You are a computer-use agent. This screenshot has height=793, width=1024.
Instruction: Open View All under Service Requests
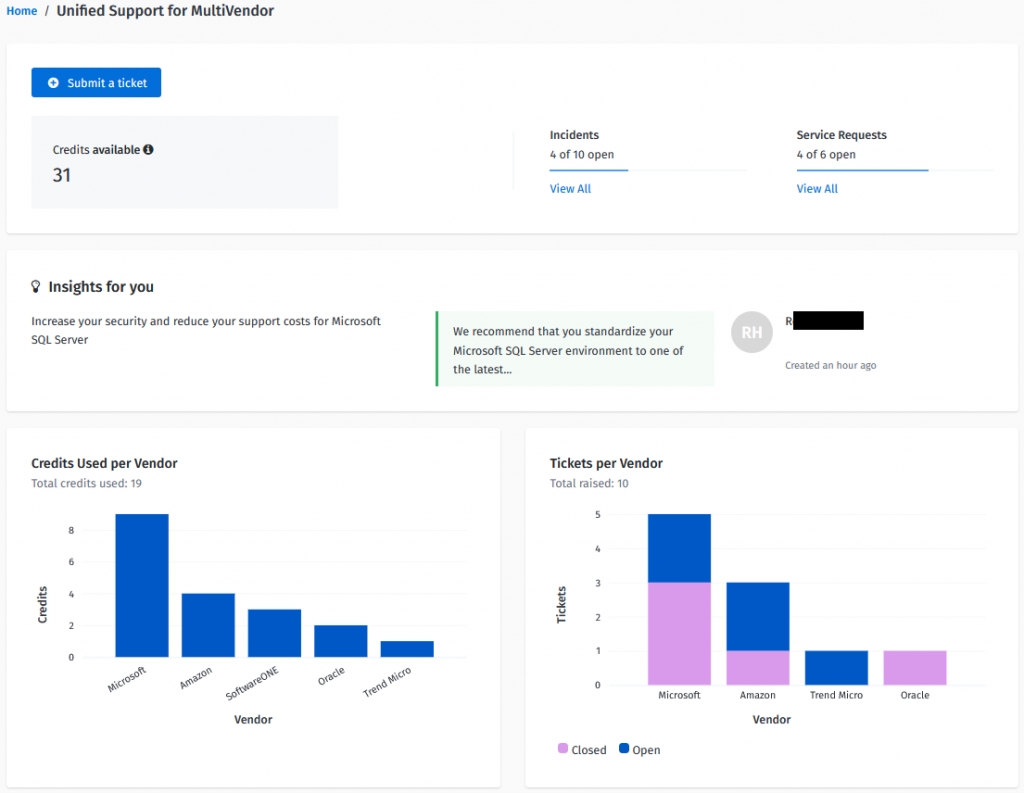click(x=817, y=189)
